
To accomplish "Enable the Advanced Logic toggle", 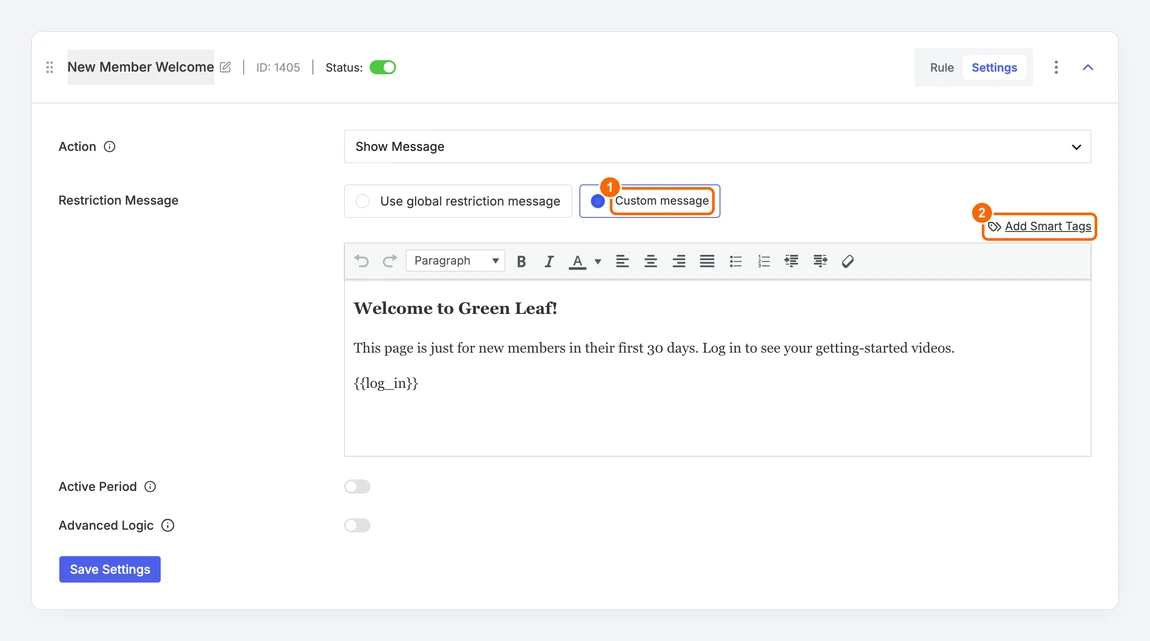I will (357, 526).
